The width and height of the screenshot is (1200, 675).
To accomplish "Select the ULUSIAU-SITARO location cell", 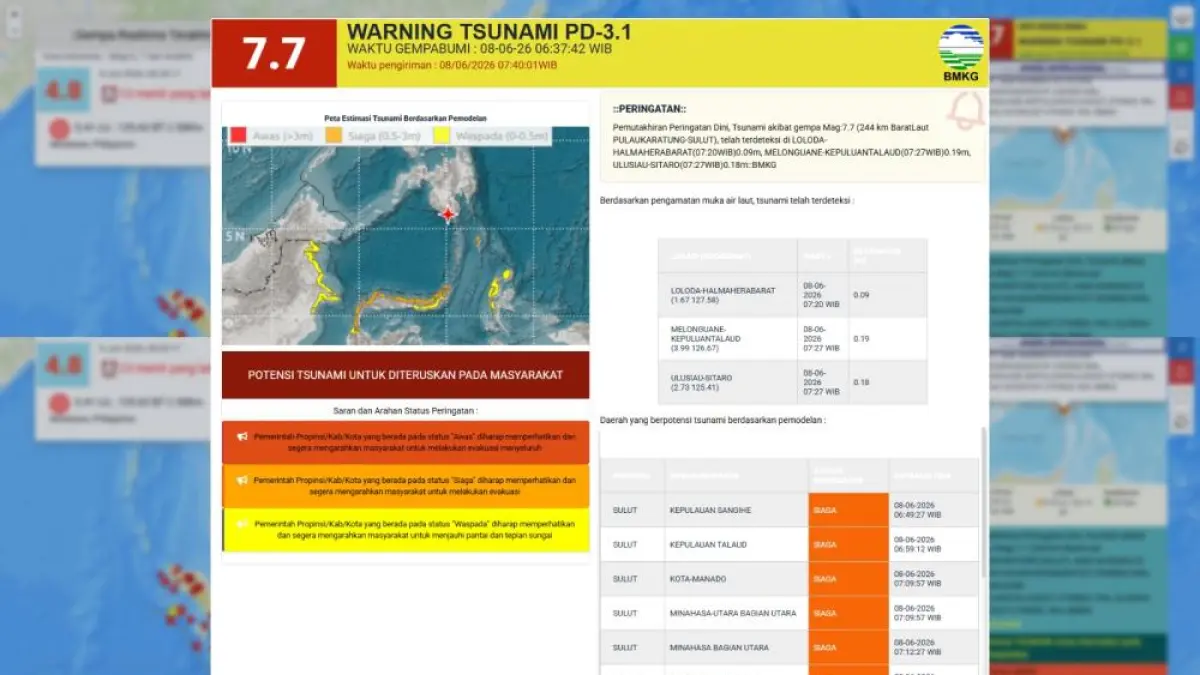I will pos(727,383).
